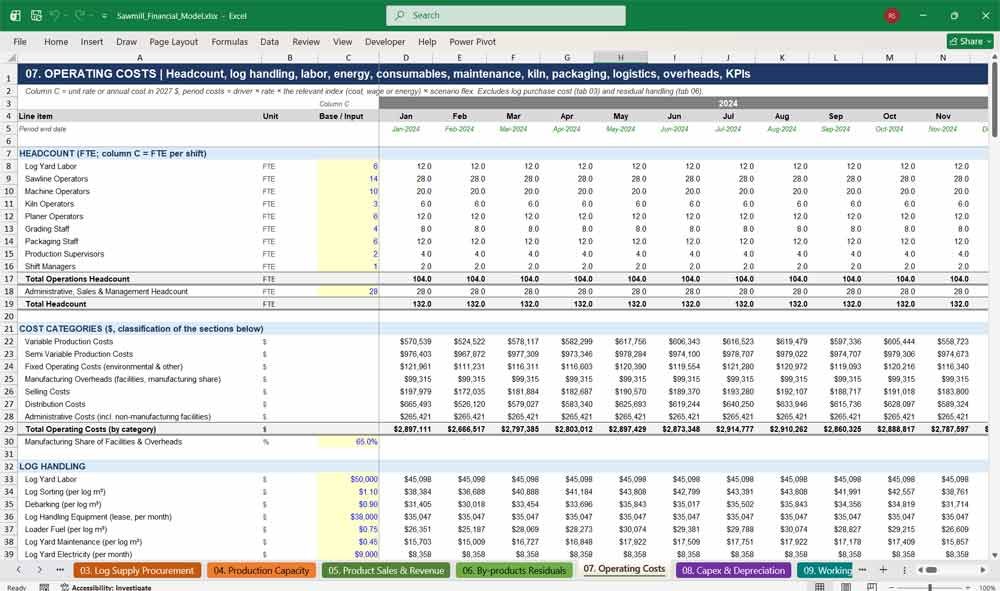Select the 65.0% Manufacturing Share input cell
1000x591 pixels.
point(348,442)
